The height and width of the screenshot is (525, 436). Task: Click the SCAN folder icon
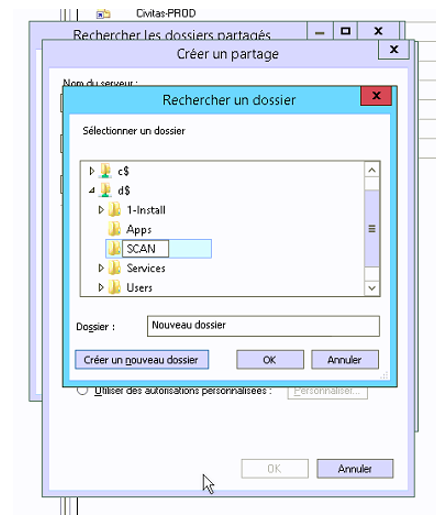coord(115,249)
